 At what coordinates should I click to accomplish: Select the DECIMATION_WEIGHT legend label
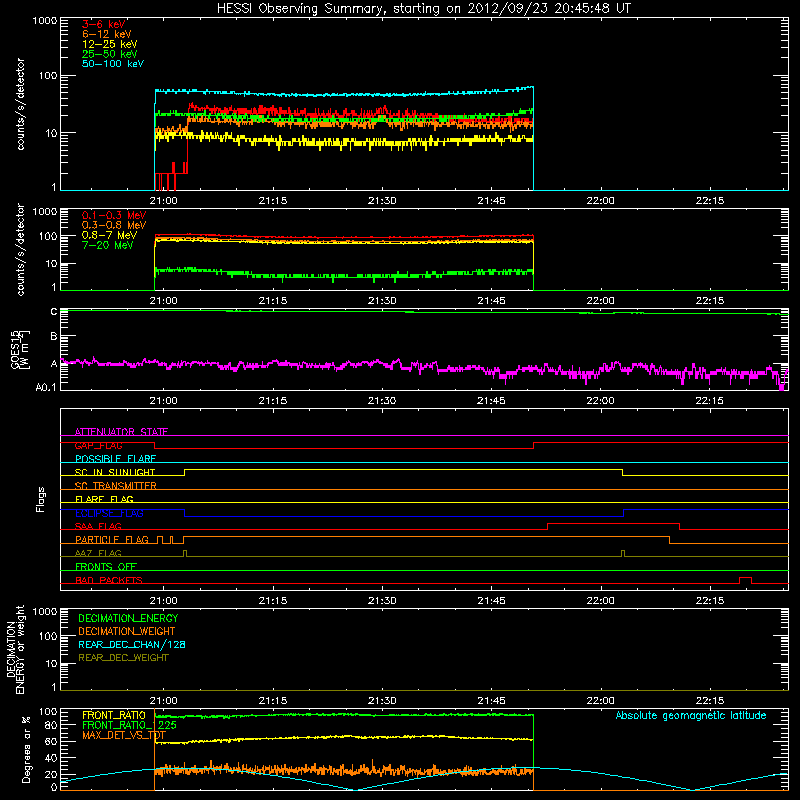point(127,632)
